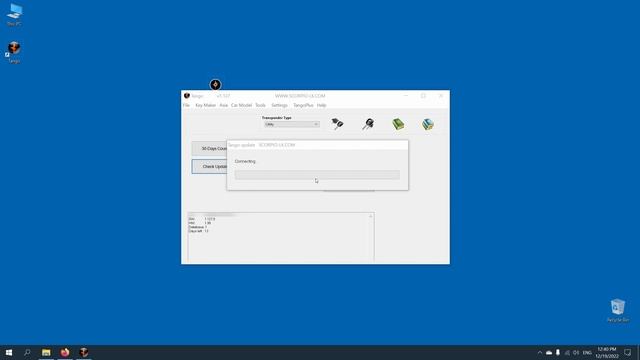The image size is (640, 360).
Task: Click the Check Update button
Action: [x=209, y=167]
